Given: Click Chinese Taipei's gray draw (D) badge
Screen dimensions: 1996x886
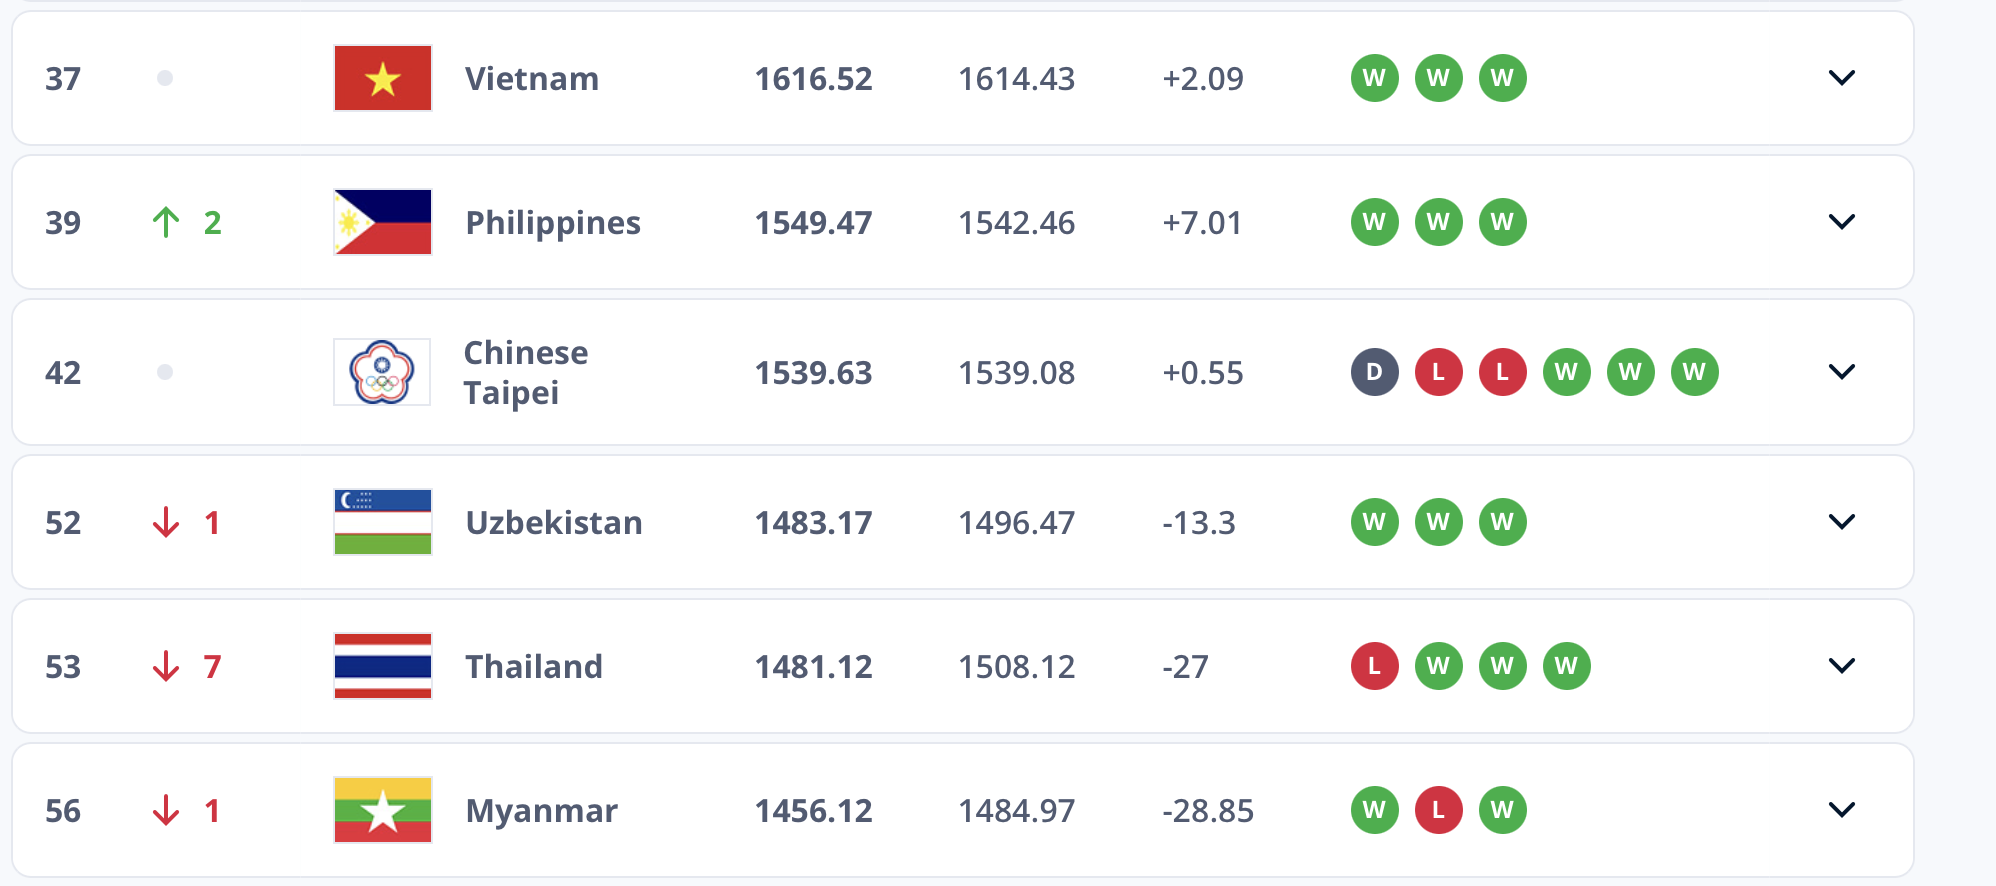Looking at the screenshot, I should pos(1374,372).
